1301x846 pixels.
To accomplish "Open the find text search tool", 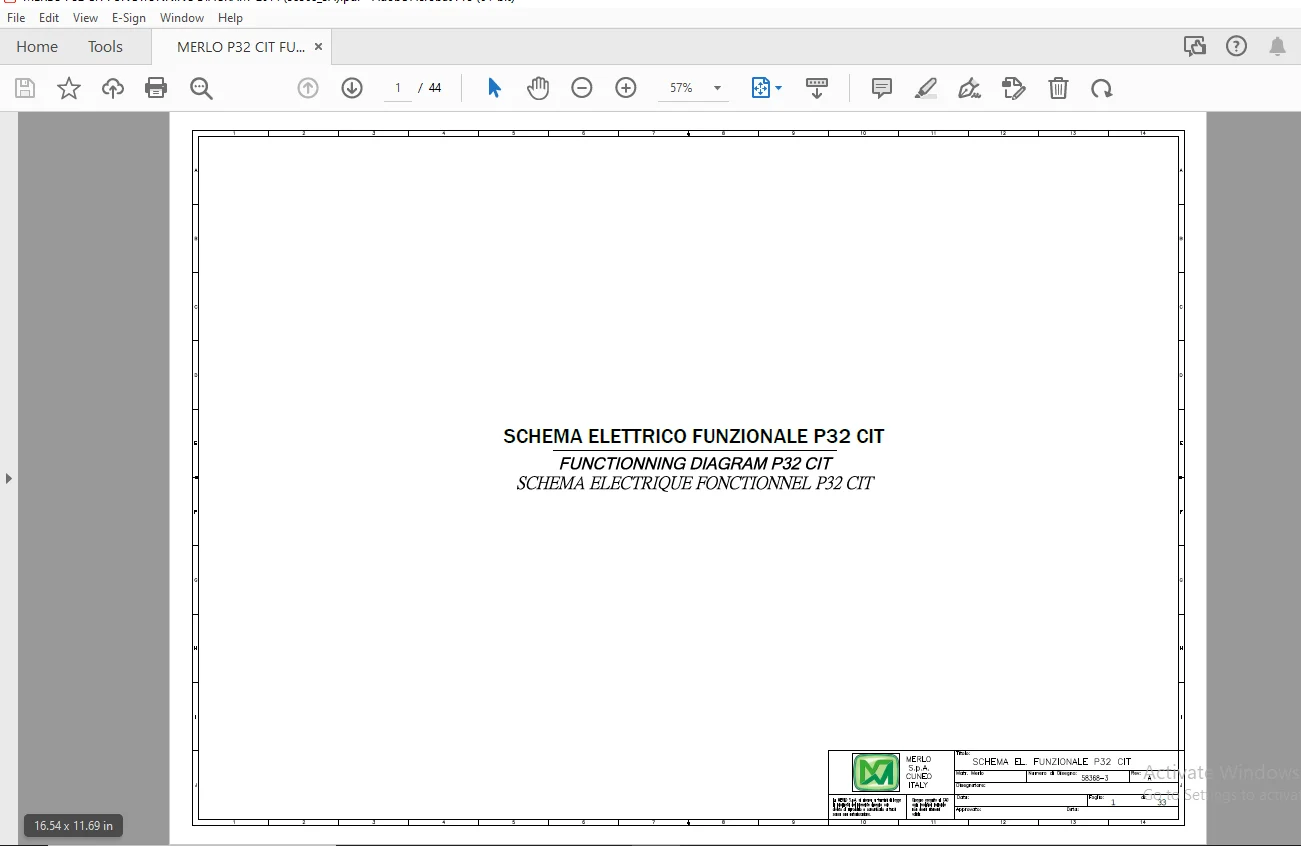I will (x=201, y=88).
